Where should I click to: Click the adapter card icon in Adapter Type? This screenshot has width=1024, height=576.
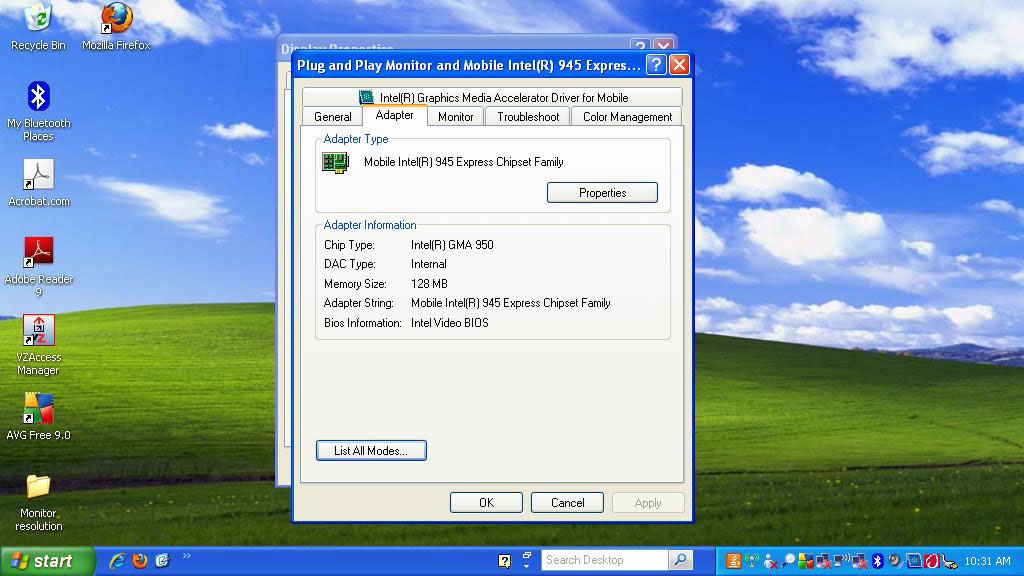click(x=336, y=162)
